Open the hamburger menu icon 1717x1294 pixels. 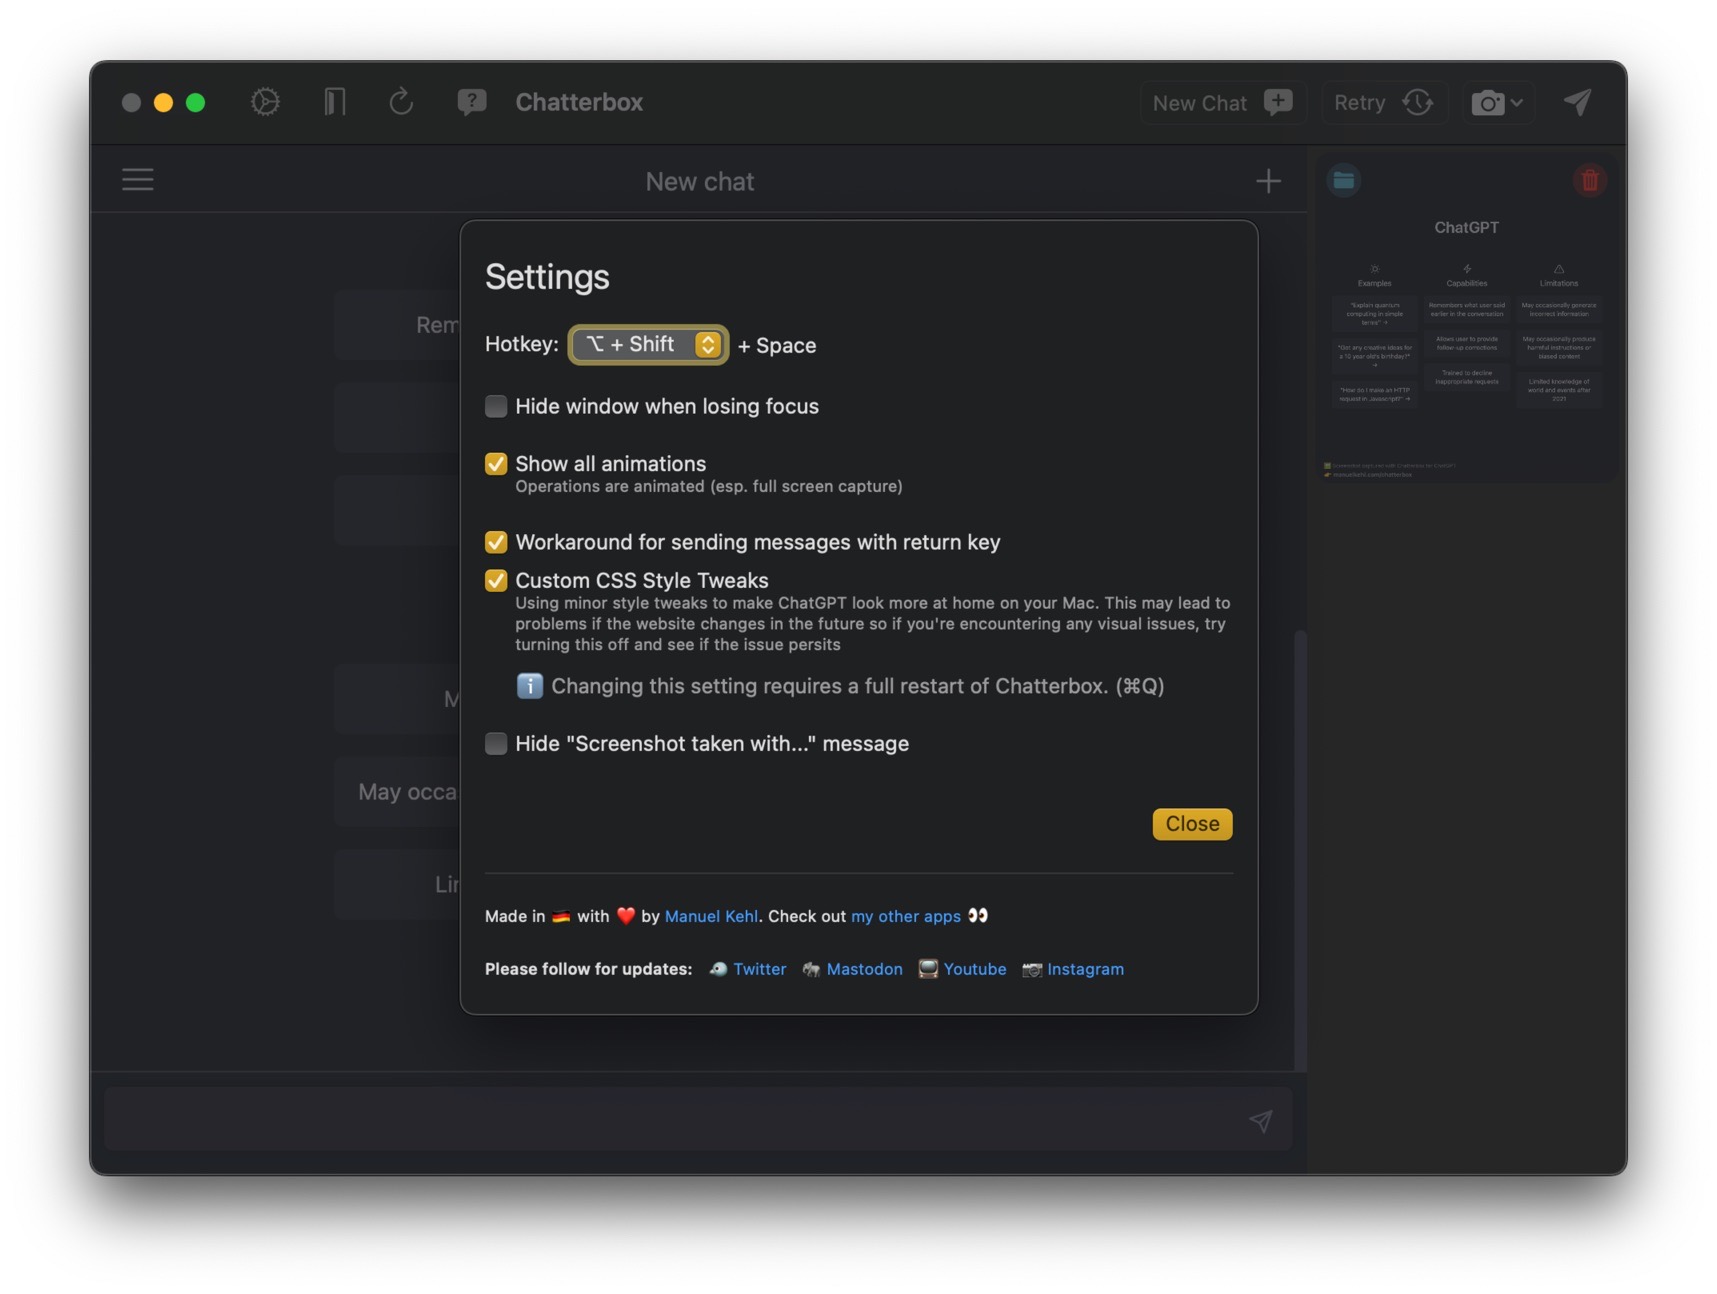[x=138, y=180]
